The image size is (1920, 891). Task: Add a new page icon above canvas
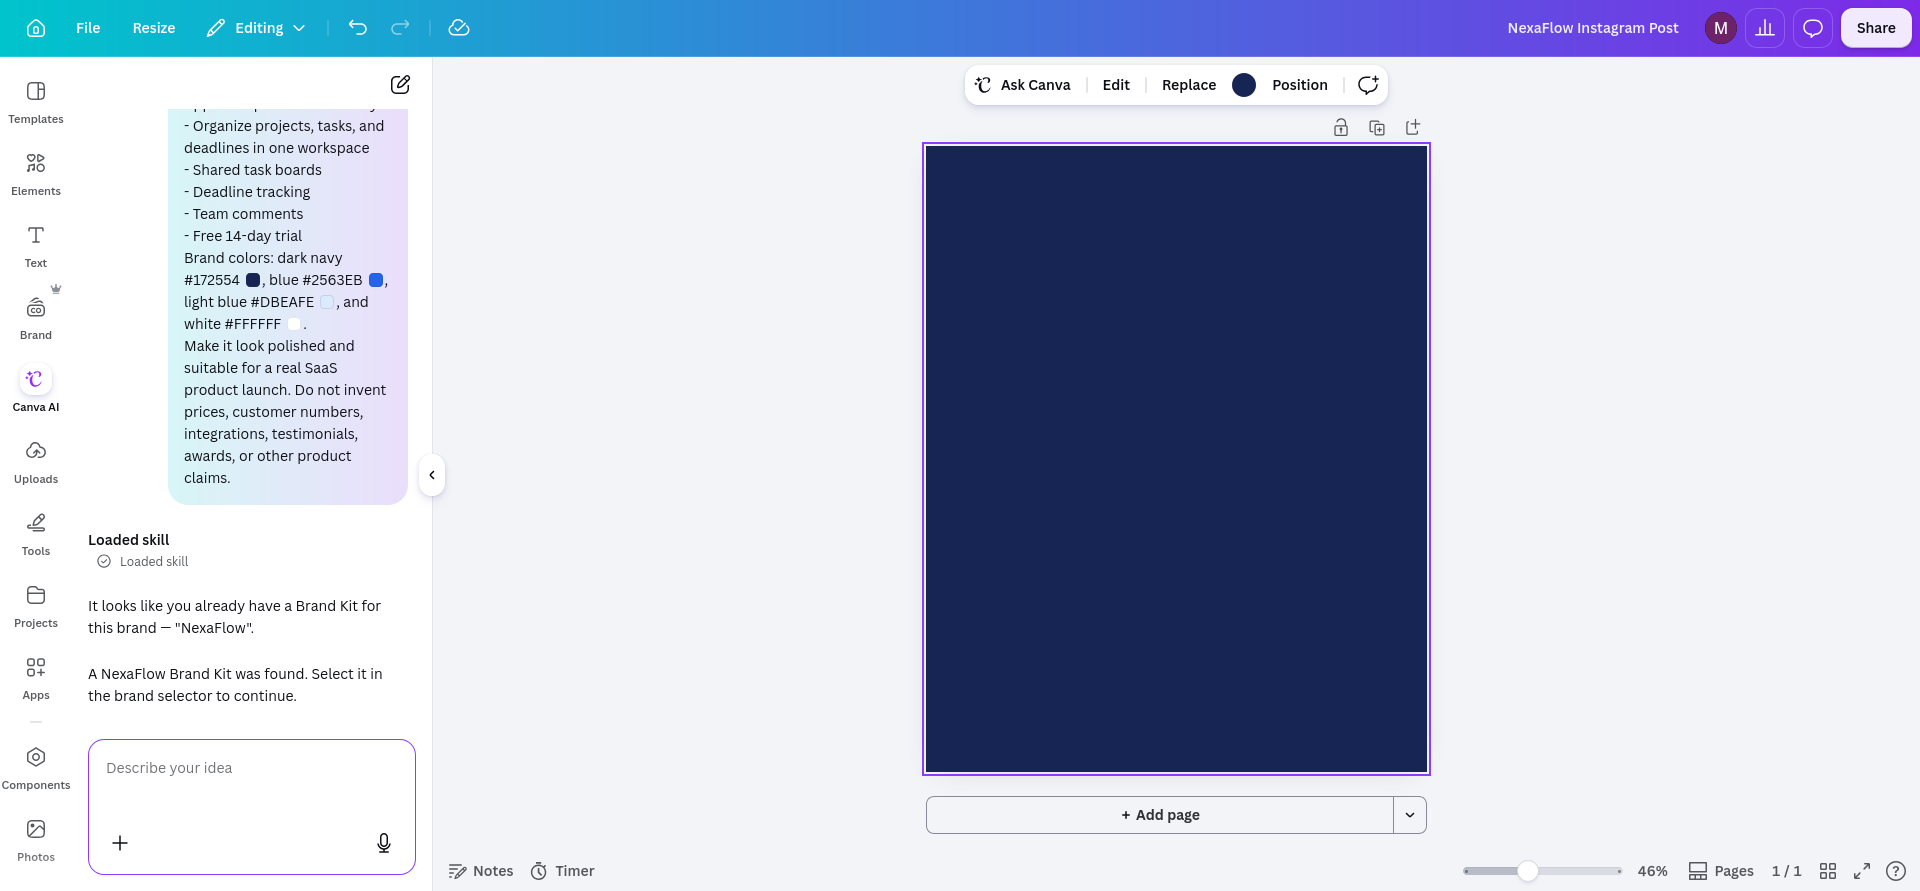click(x=1413, y=127)
